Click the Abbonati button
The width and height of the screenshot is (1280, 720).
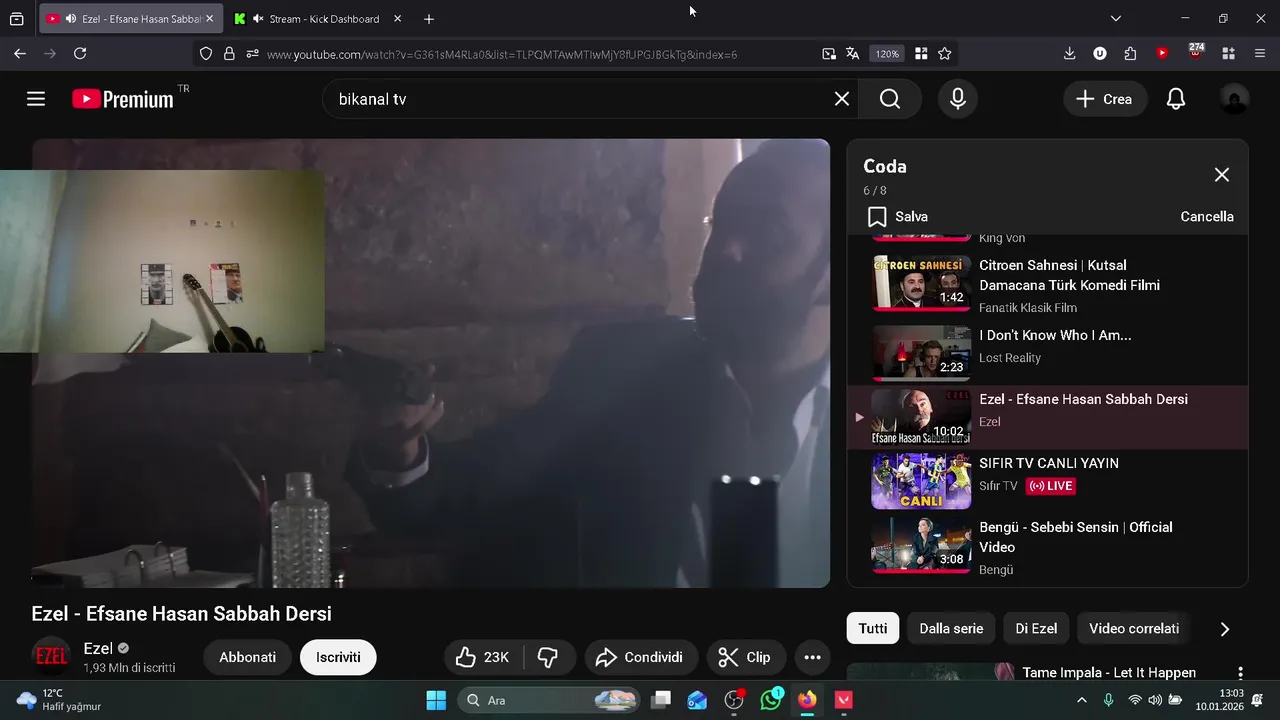point(247,657)
